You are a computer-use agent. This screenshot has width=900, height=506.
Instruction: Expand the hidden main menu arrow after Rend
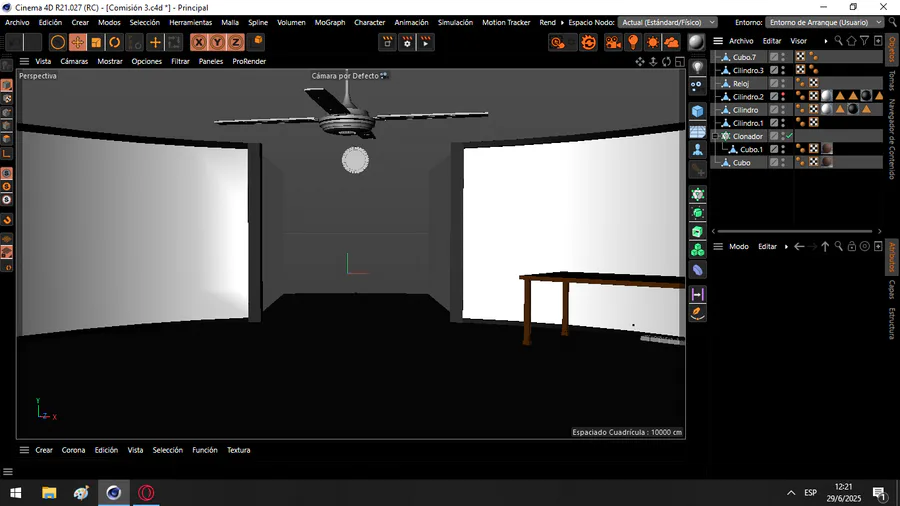pyautogui.click(x=562, y=22)
